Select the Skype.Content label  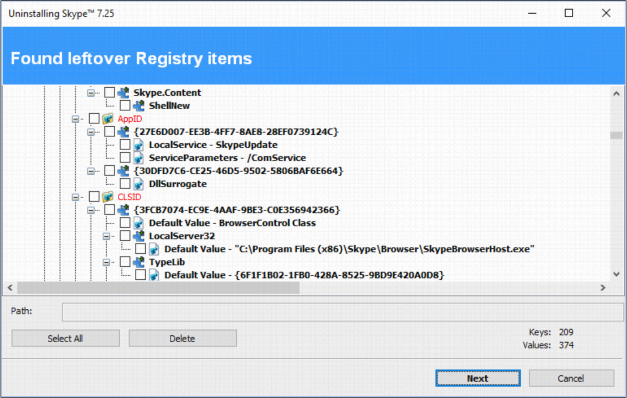(167, 93)
